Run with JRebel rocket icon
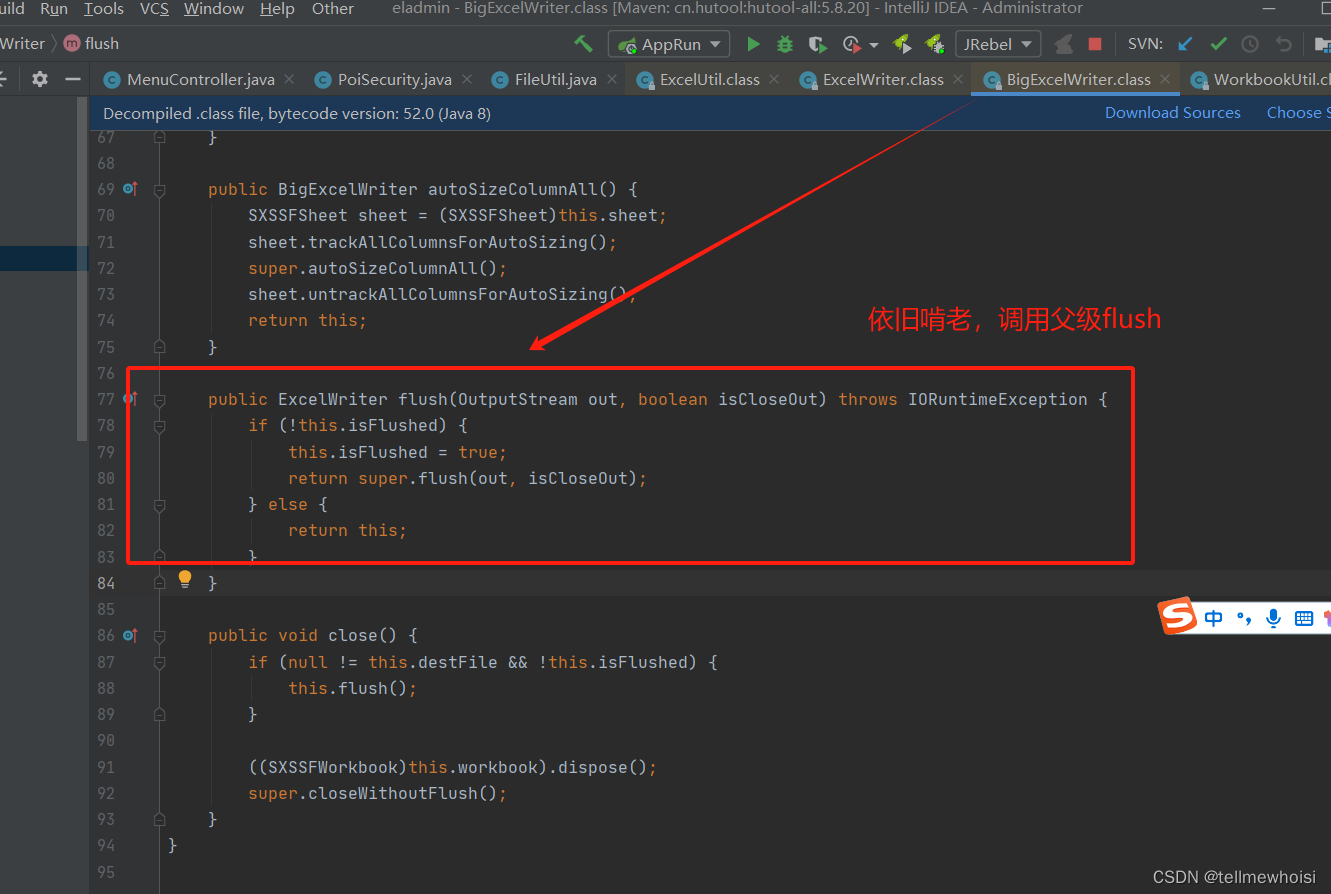Screen dimensions: 1331x894 tap(902, 44)
